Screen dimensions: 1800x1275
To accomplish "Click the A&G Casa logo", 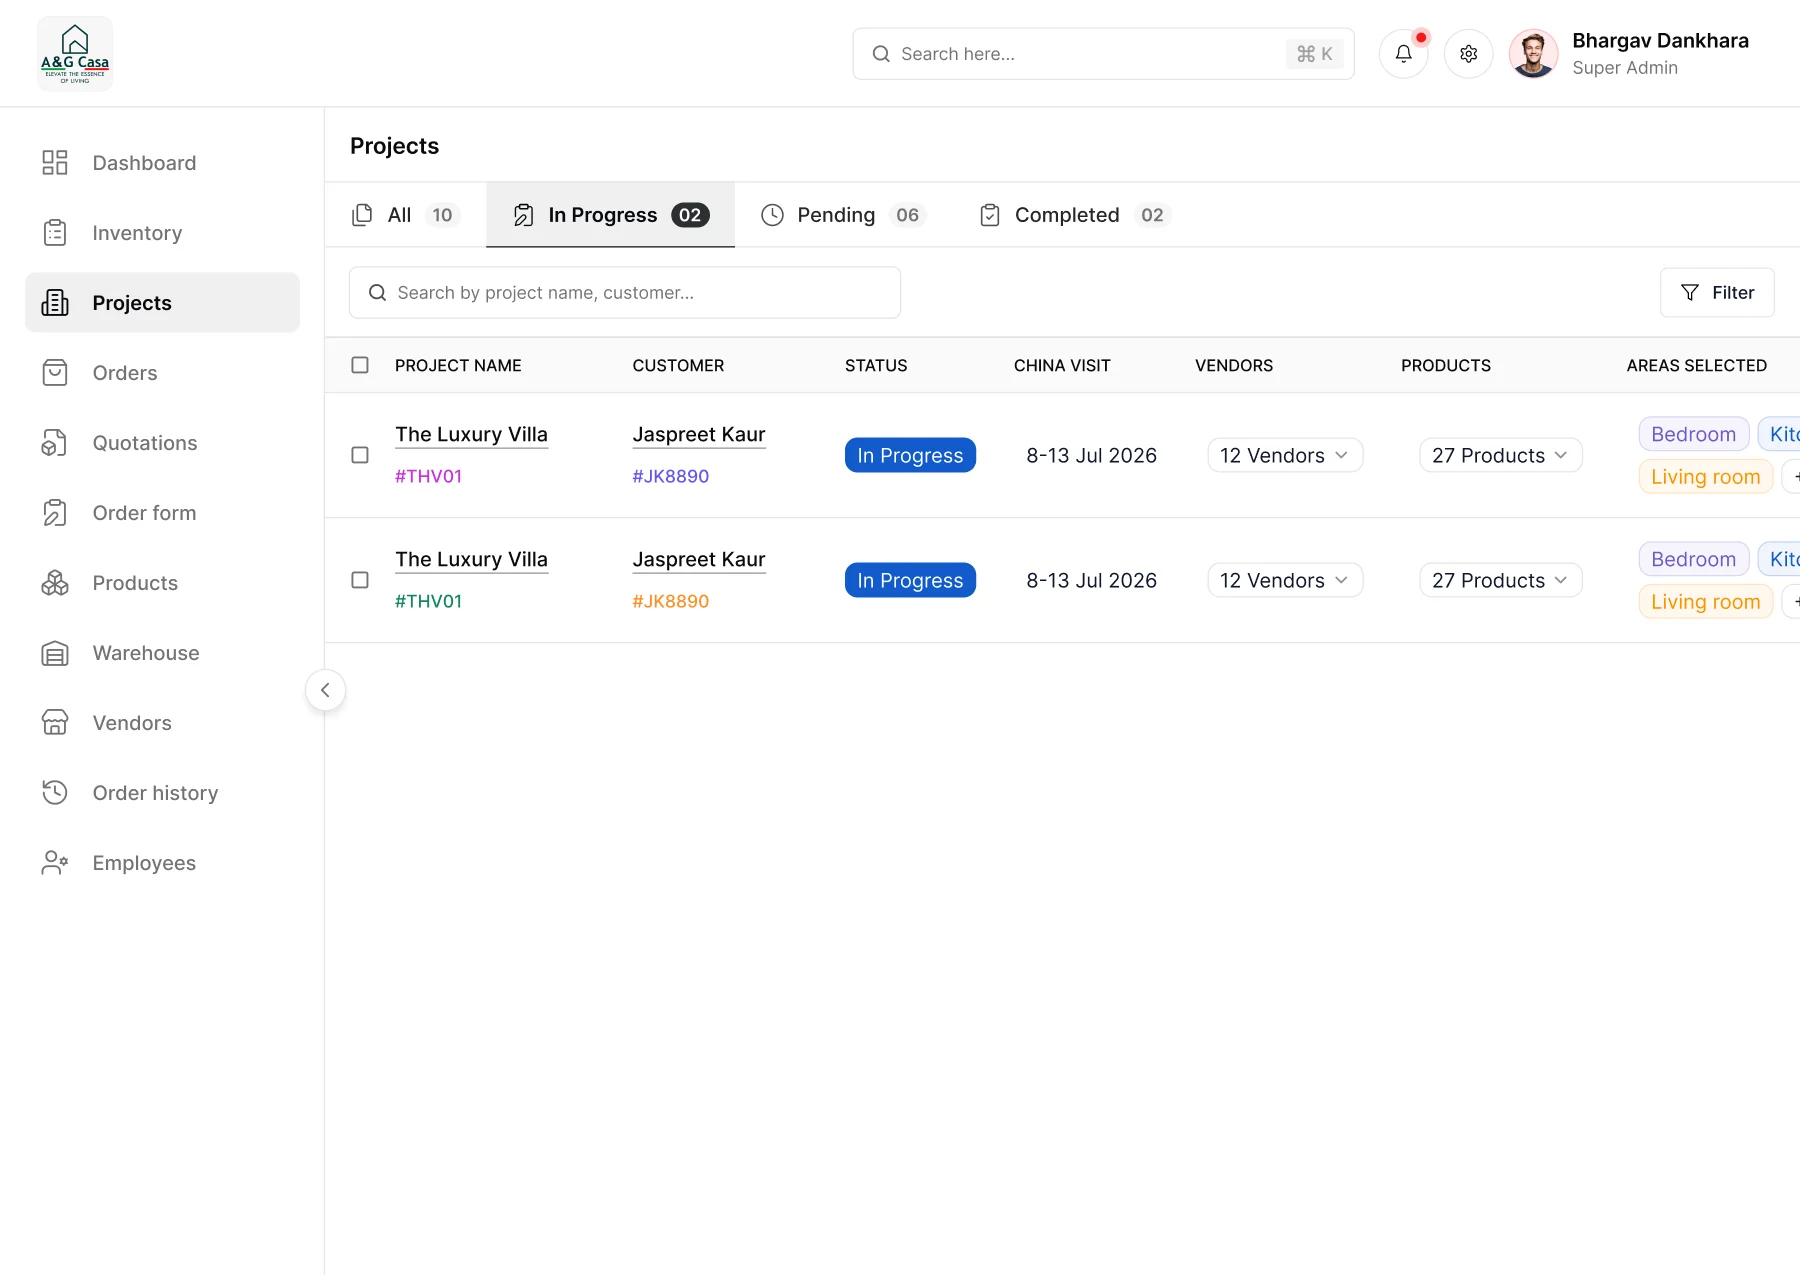I will coord(75,54).
